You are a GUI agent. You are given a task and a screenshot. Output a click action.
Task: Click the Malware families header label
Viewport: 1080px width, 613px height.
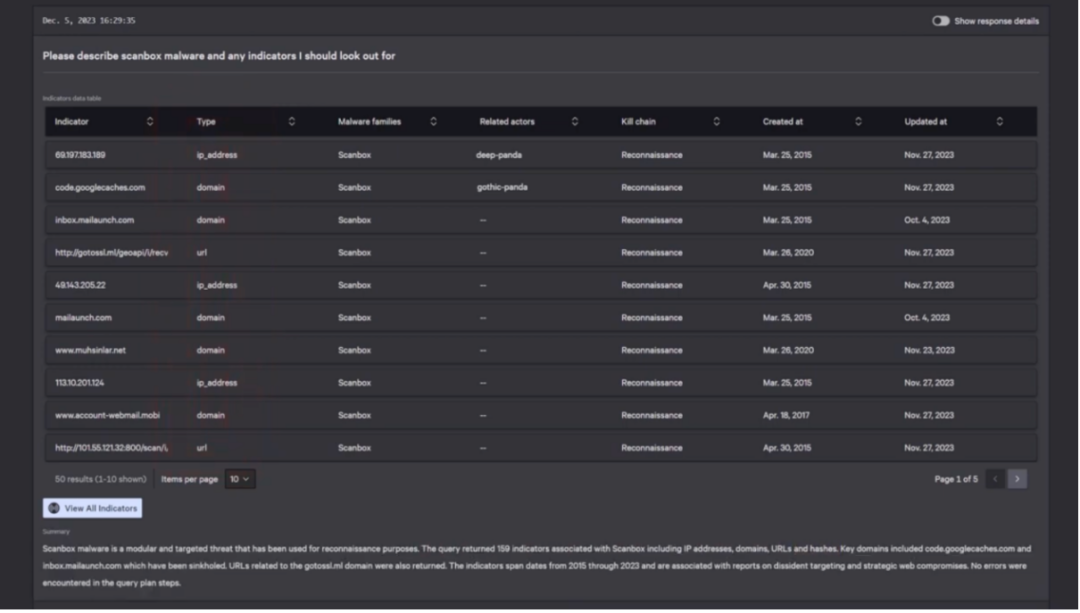tap(369, 122)
